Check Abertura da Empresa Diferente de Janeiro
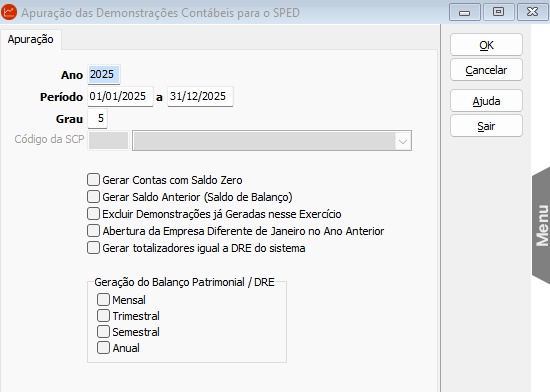 tap(93, 231)
